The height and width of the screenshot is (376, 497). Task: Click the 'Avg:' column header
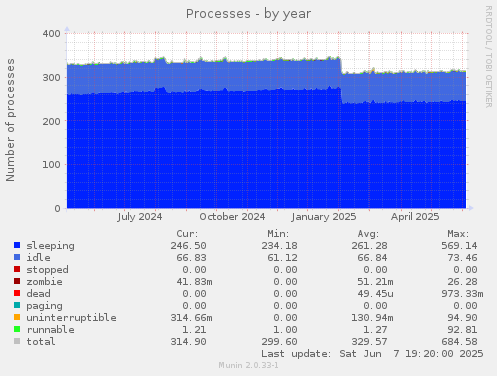click(x=368, y=234)
